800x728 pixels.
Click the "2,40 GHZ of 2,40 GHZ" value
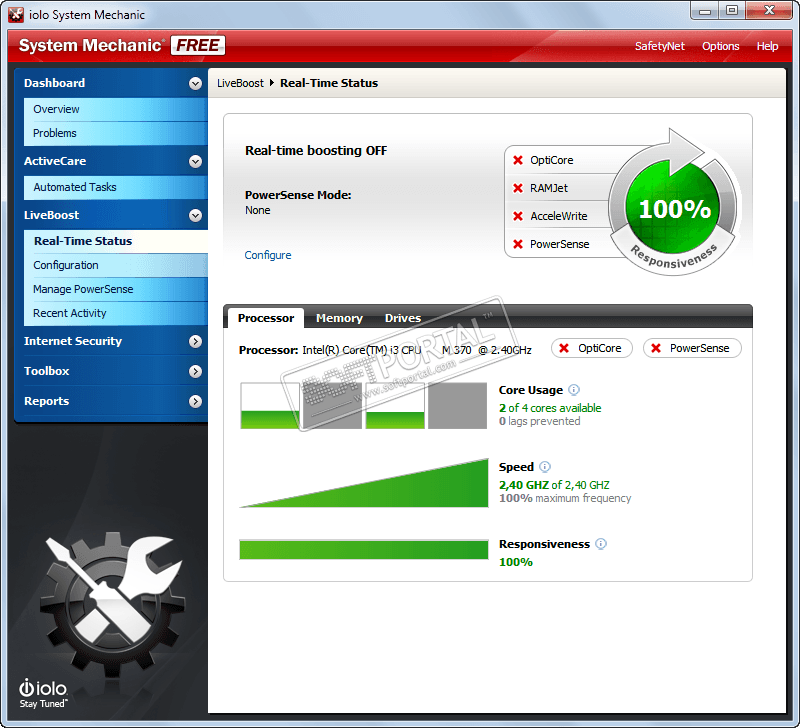point(554,485)
